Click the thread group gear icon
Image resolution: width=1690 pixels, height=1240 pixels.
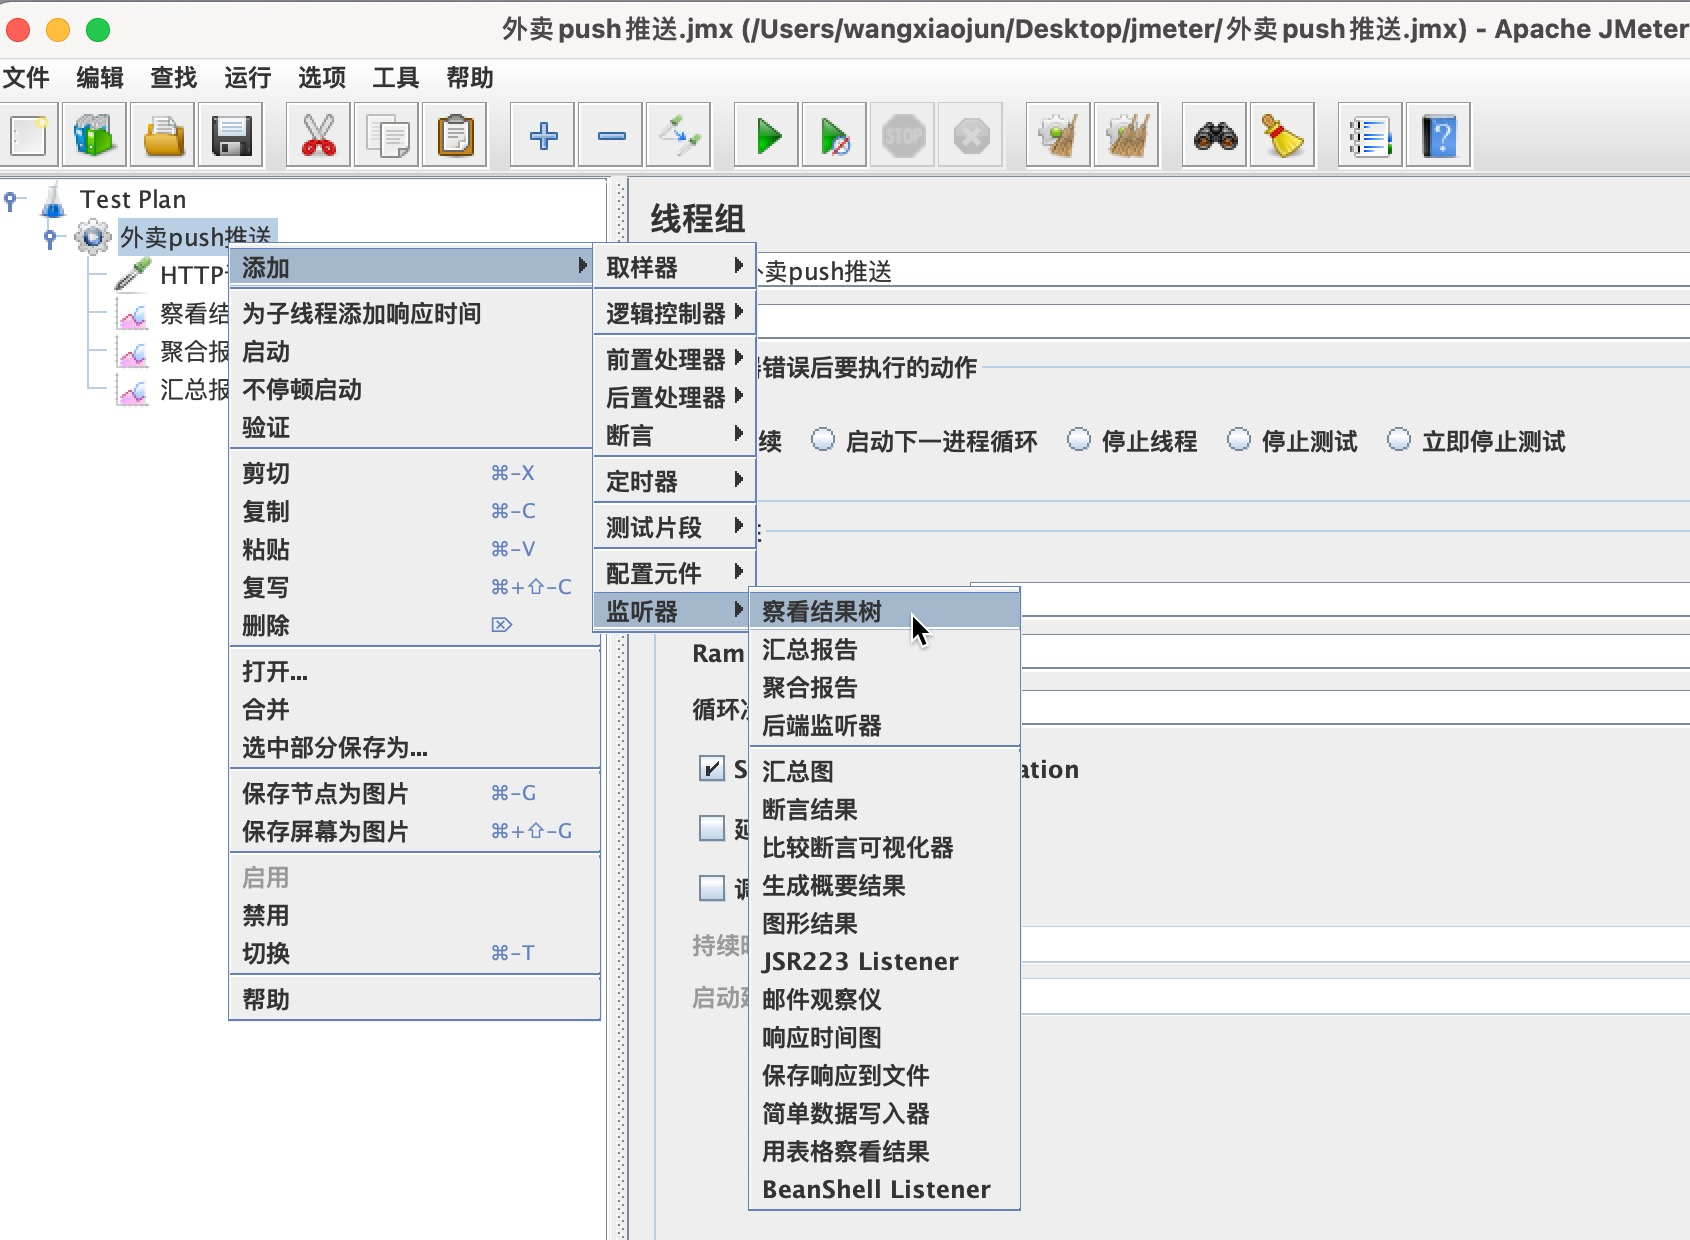pyautogui.click(x=93, y=237)
